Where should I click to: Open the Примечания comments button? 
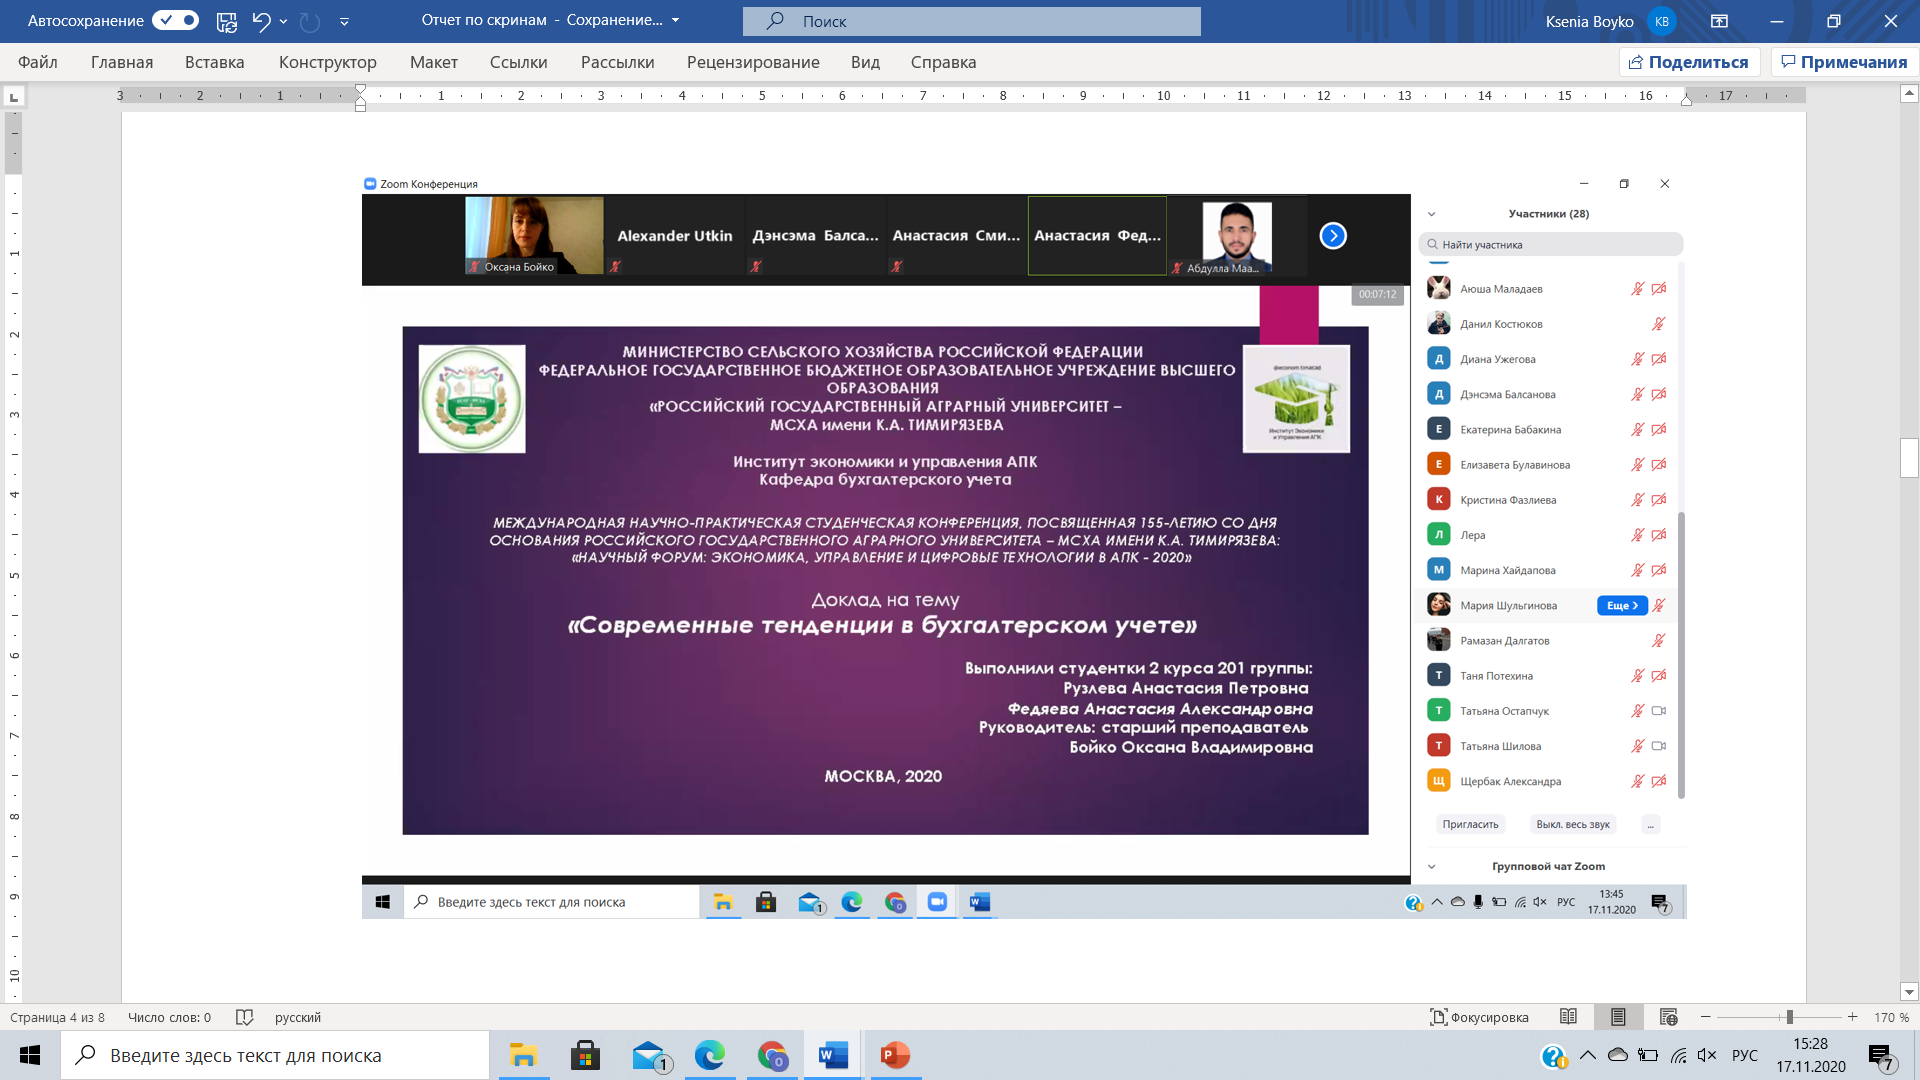[1843, 62]
